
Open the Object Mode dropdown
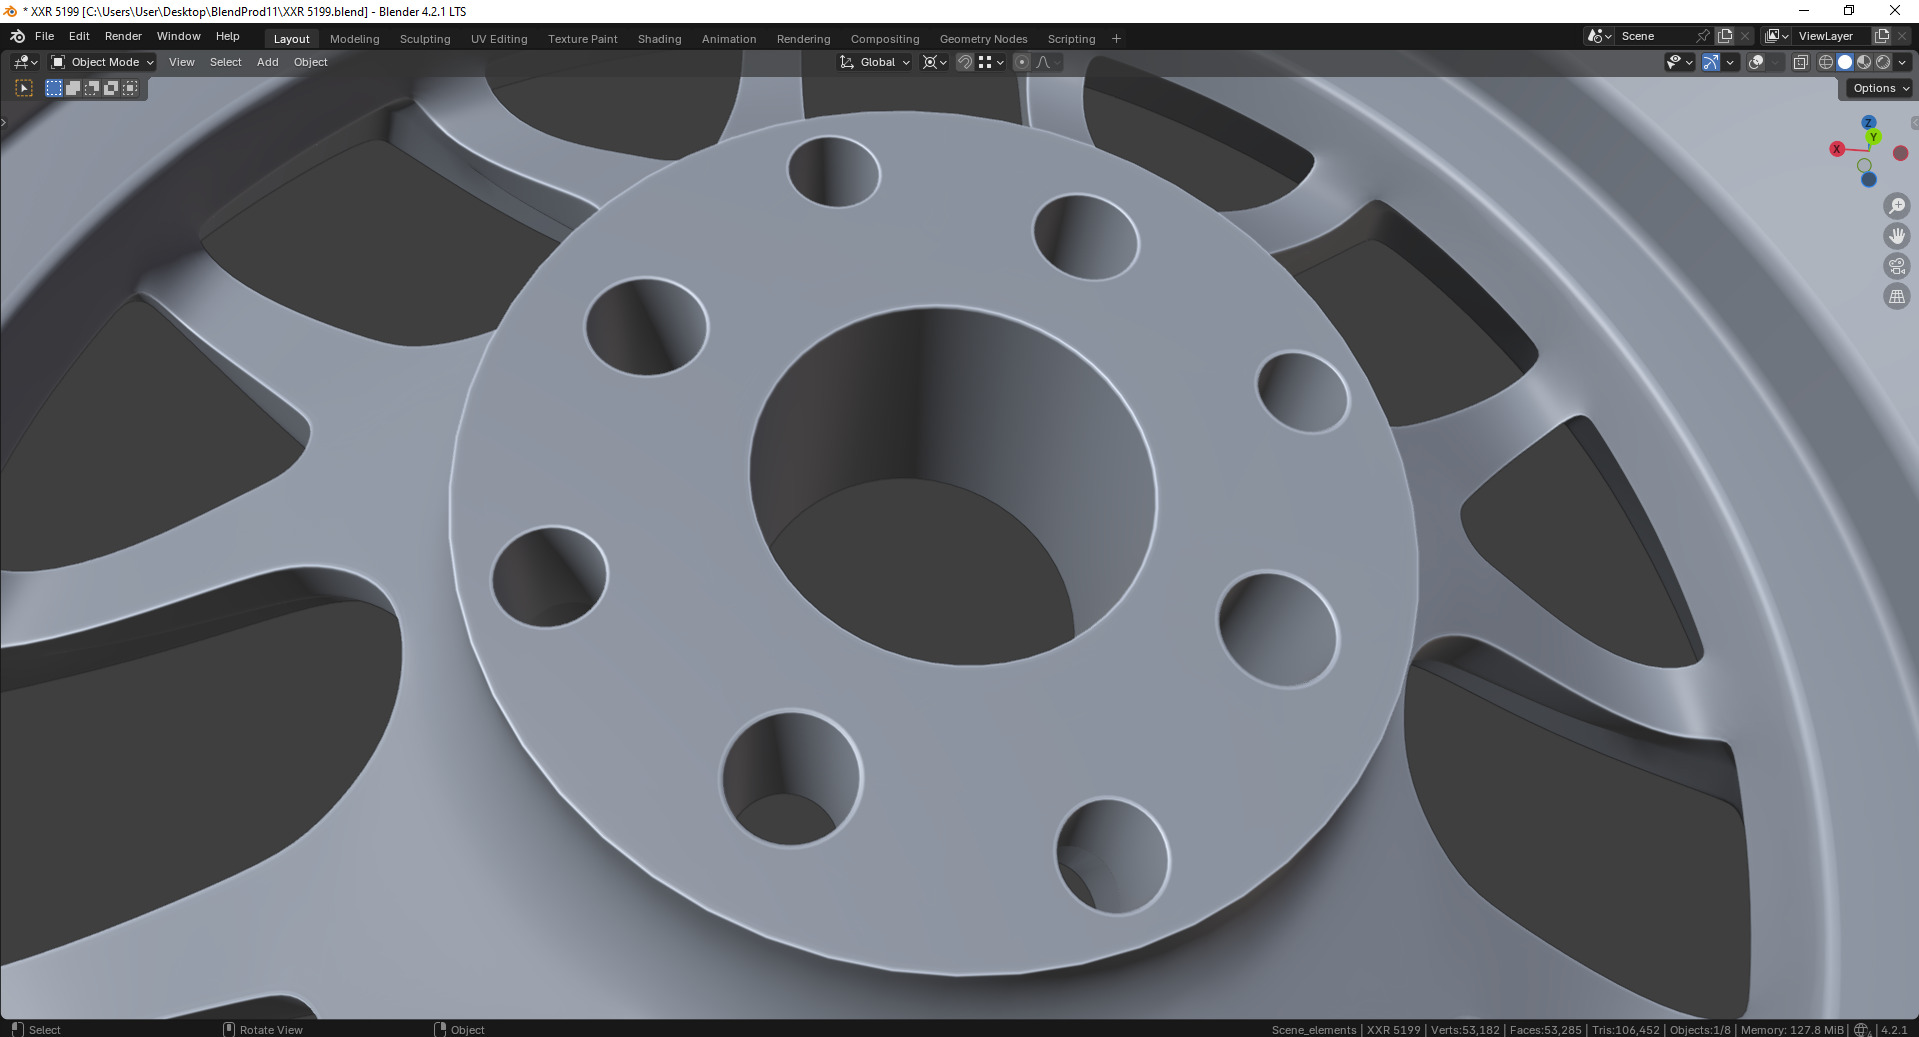(102, 62)
